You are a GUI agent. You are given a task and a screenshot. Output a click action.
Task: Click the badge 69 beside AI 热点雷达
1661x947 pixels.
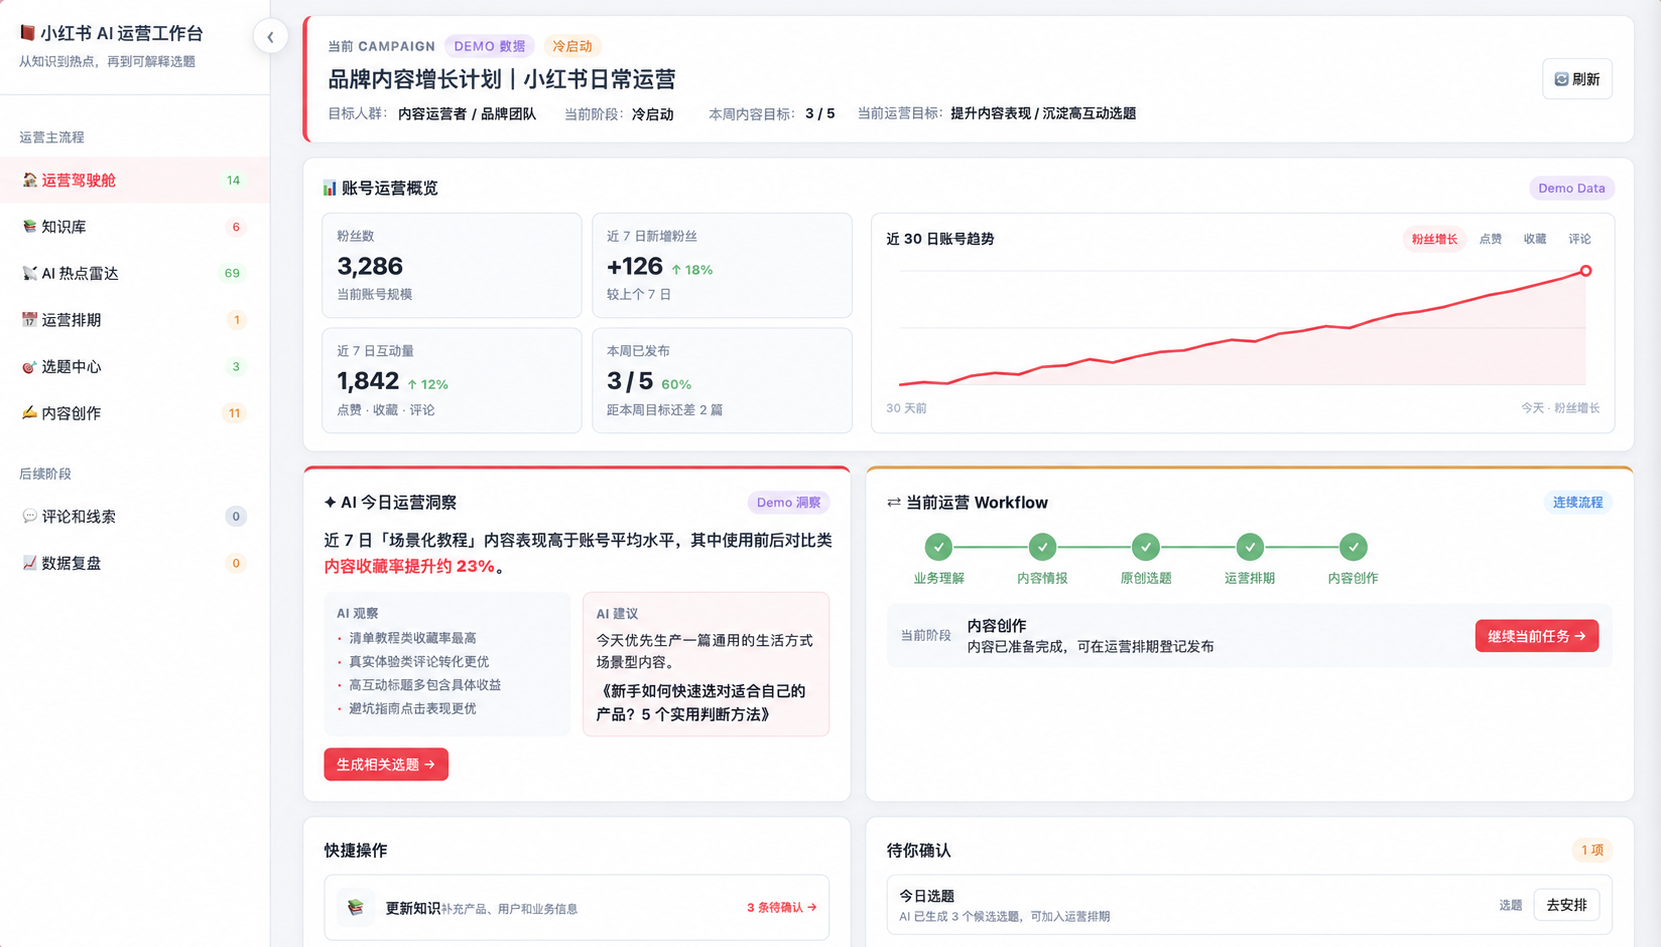232,273
